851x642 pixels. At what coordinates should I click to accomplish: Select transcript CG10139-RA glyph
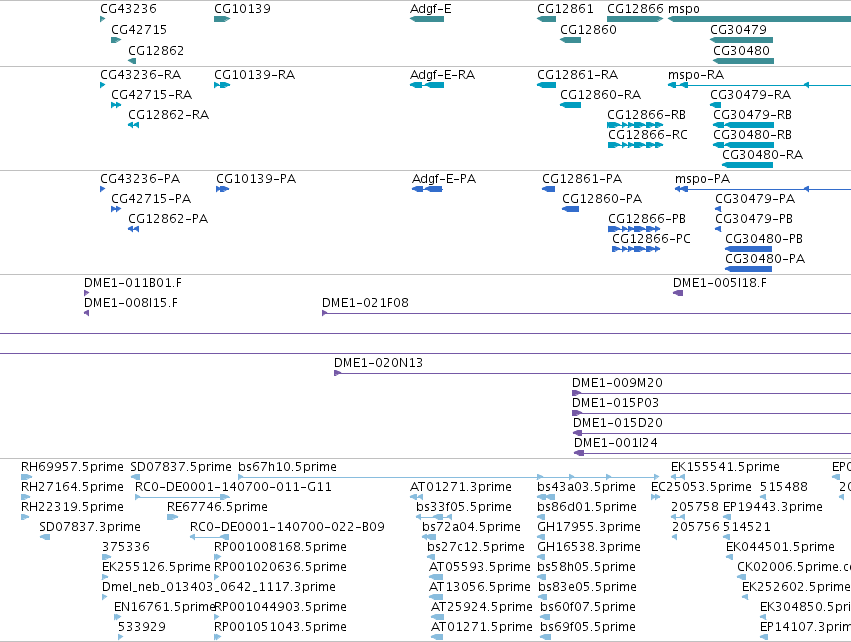pyautogui.click(x=222, y=85)
